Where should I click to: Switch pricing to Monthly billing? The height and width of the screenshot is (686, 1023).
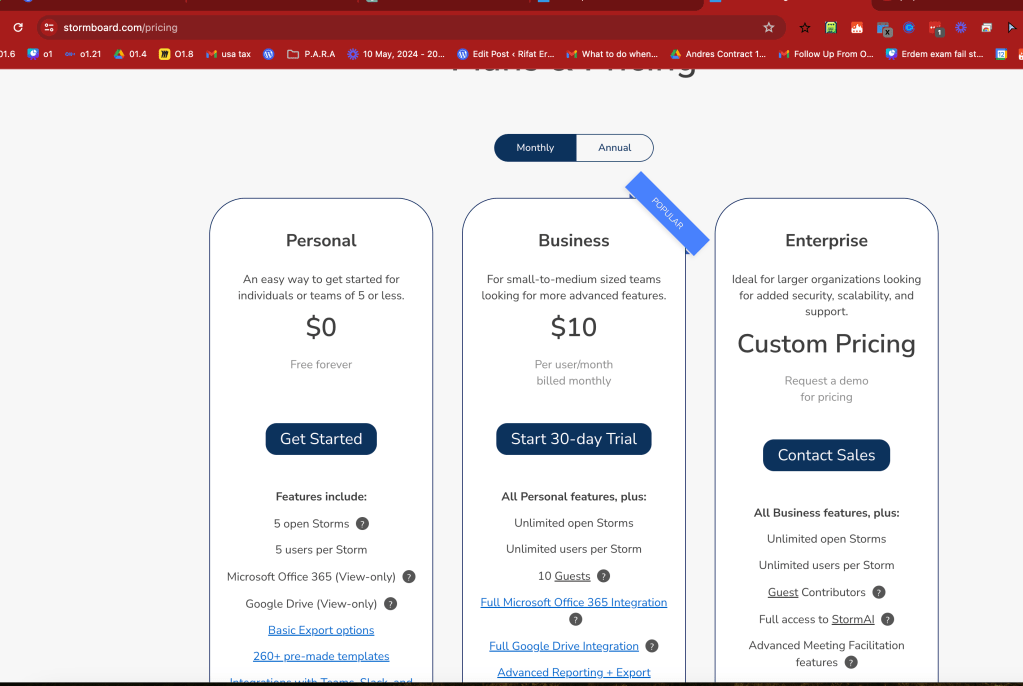(x=535, y=148)
